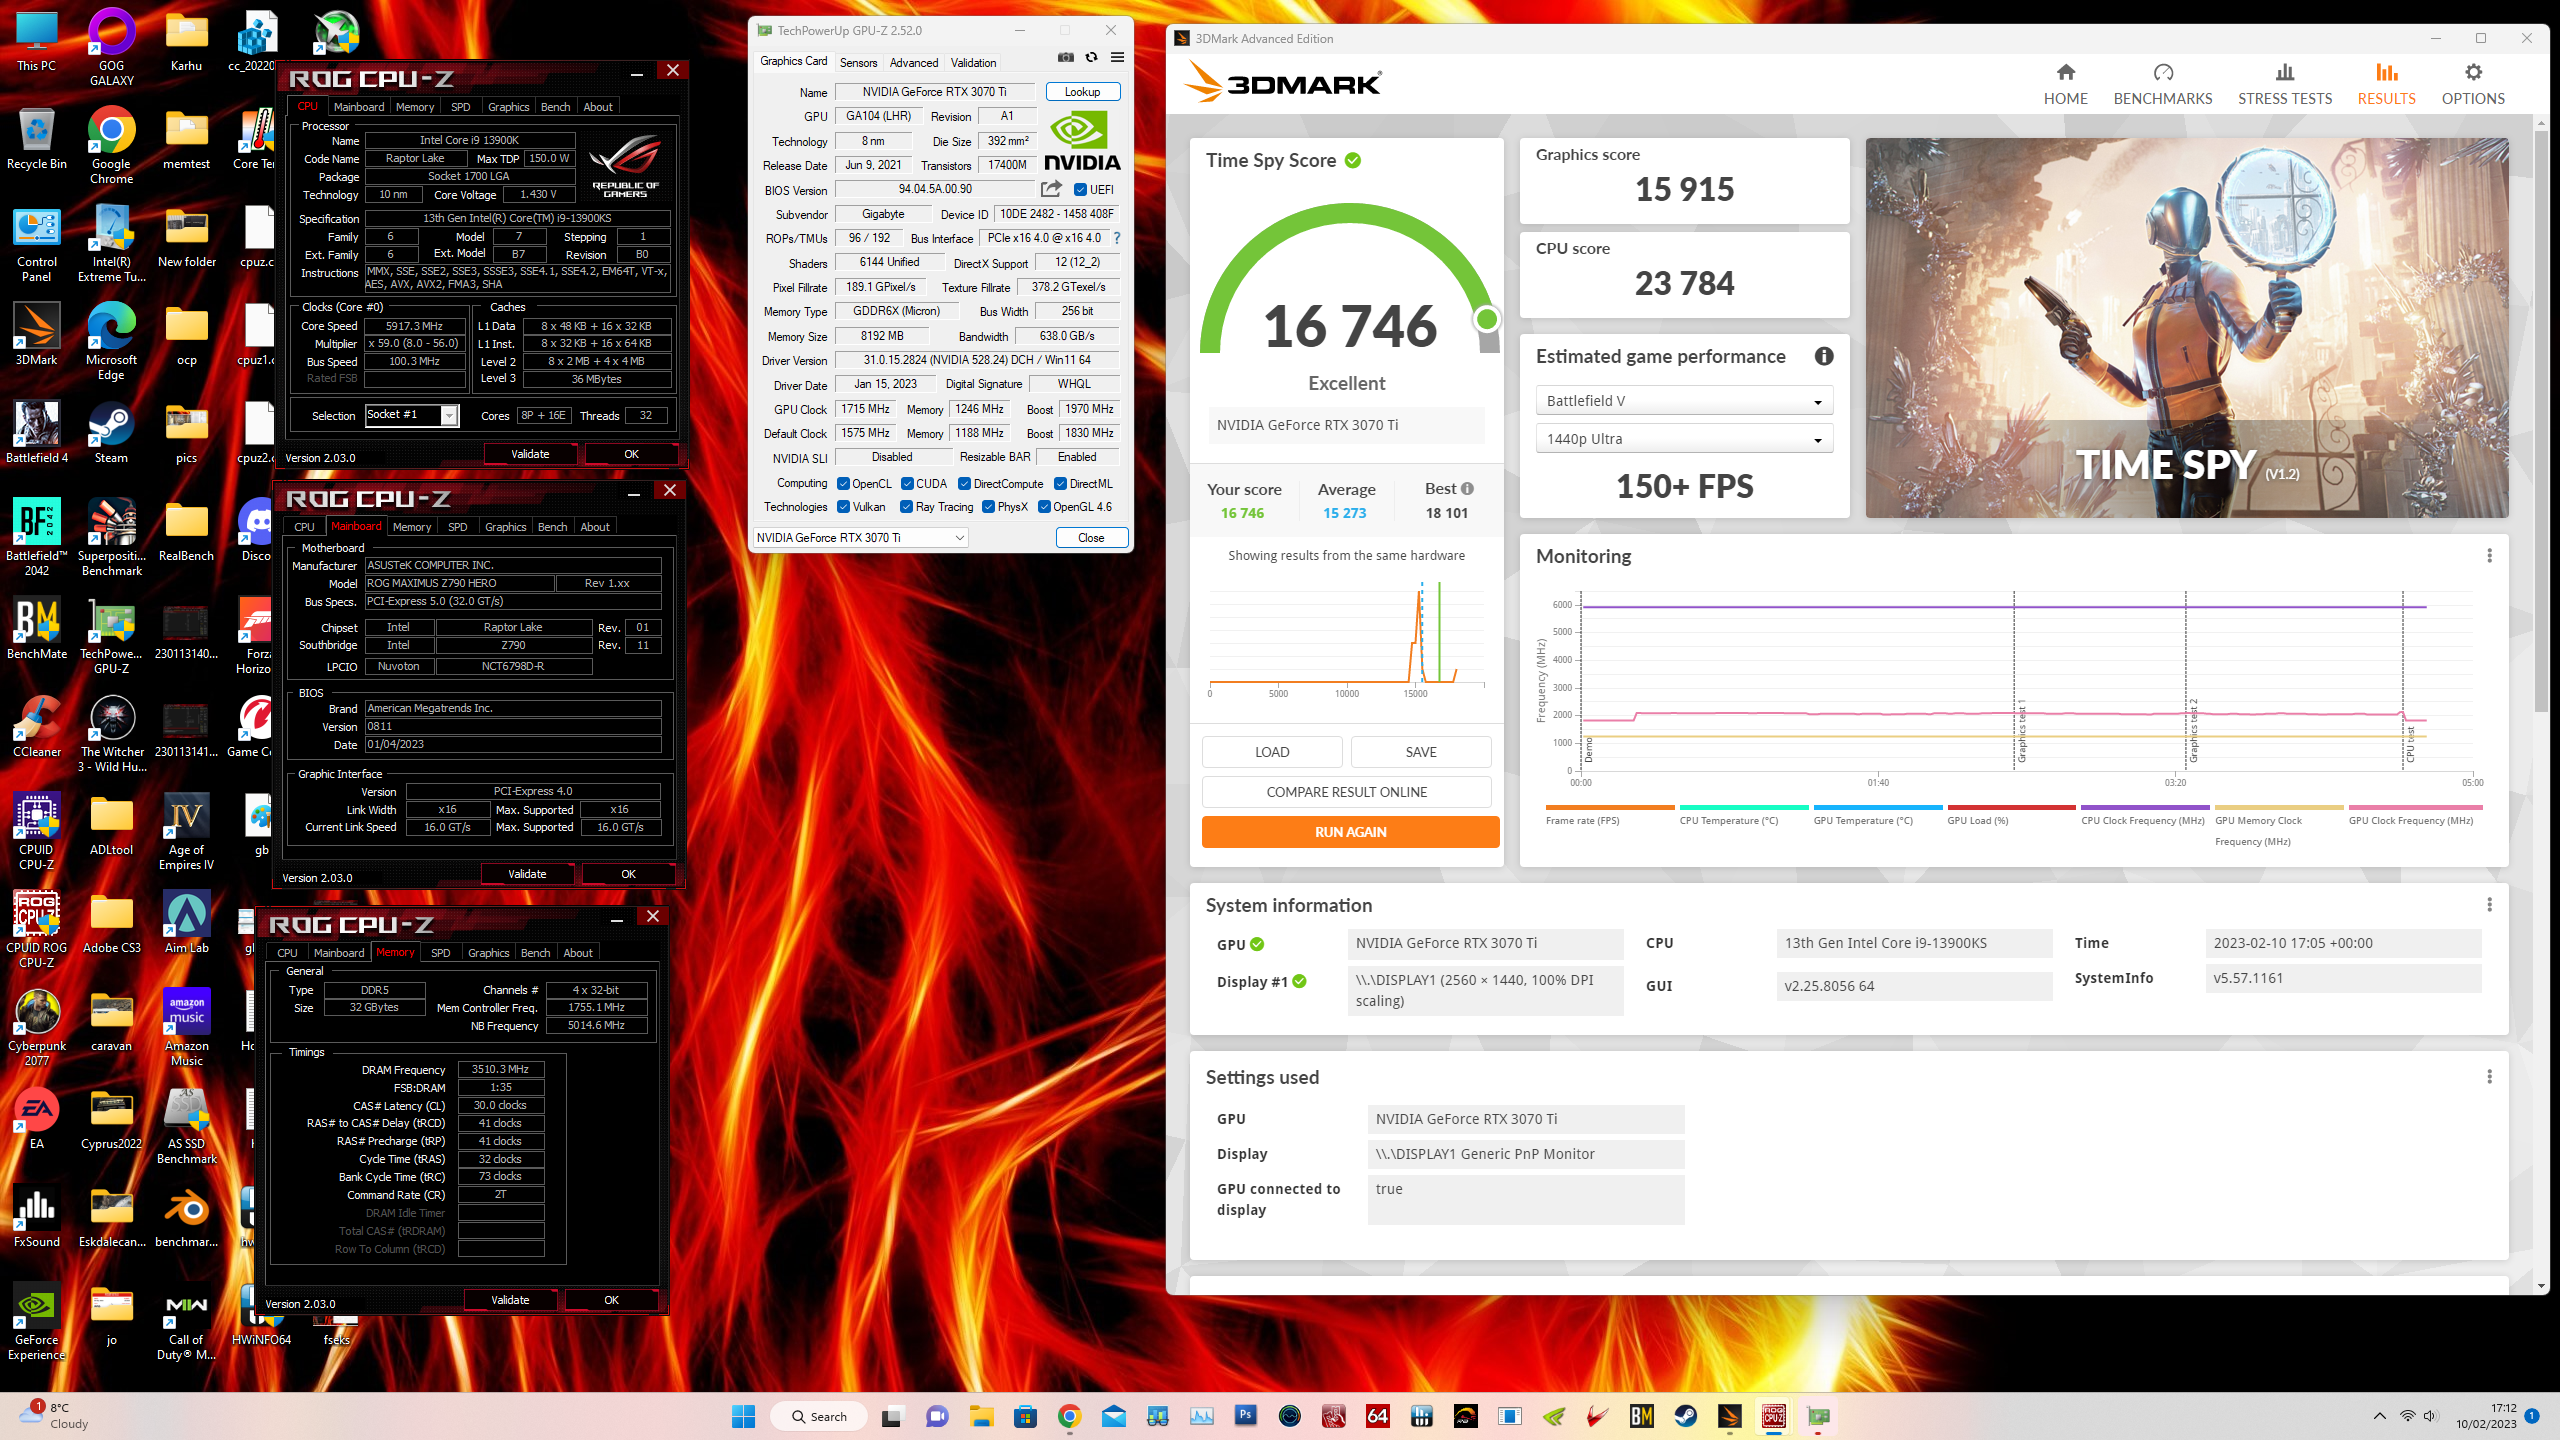Toggle DirectML checkbox in GPU-Z
Image resolution: width=2560 pixels, height=1440 pixels.
click(x=1060, y=484)
